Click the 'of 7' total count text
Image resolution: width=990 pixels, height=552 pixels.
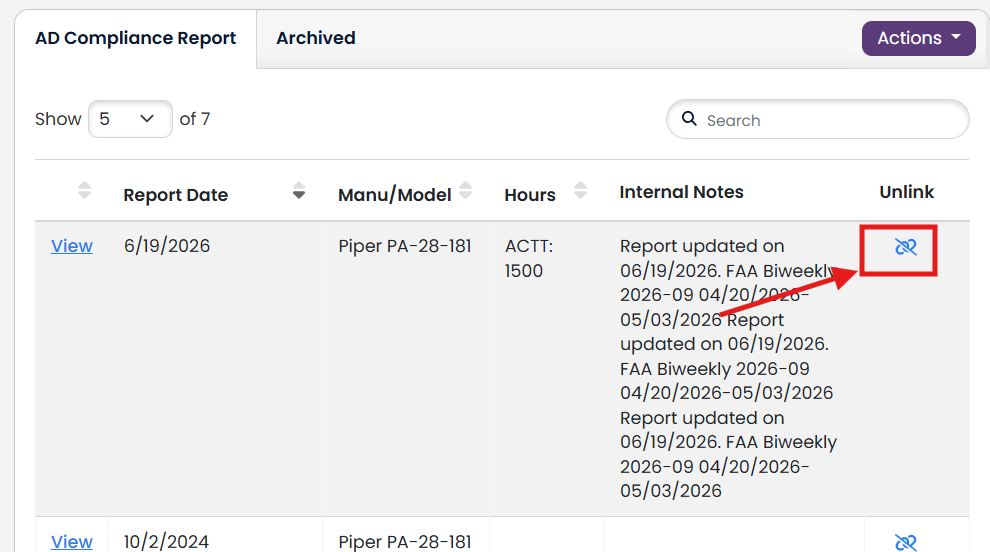(194, 119)
